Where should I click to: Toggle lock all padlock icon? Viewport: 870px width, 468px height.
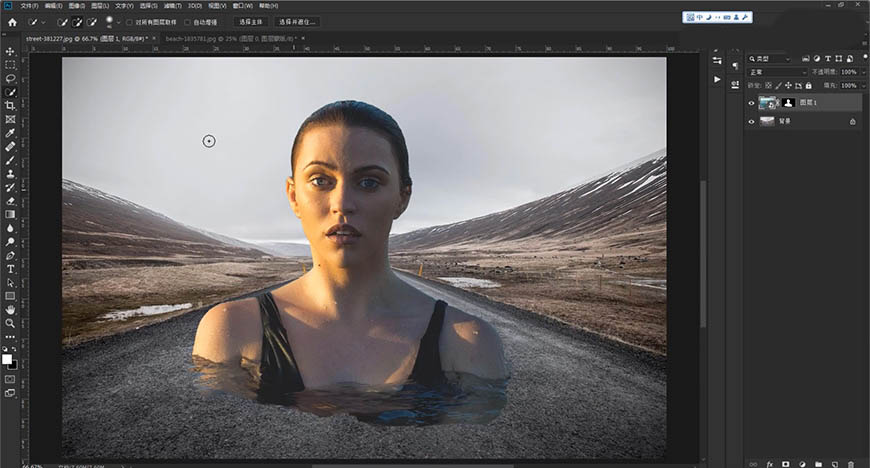pos(808,85)
